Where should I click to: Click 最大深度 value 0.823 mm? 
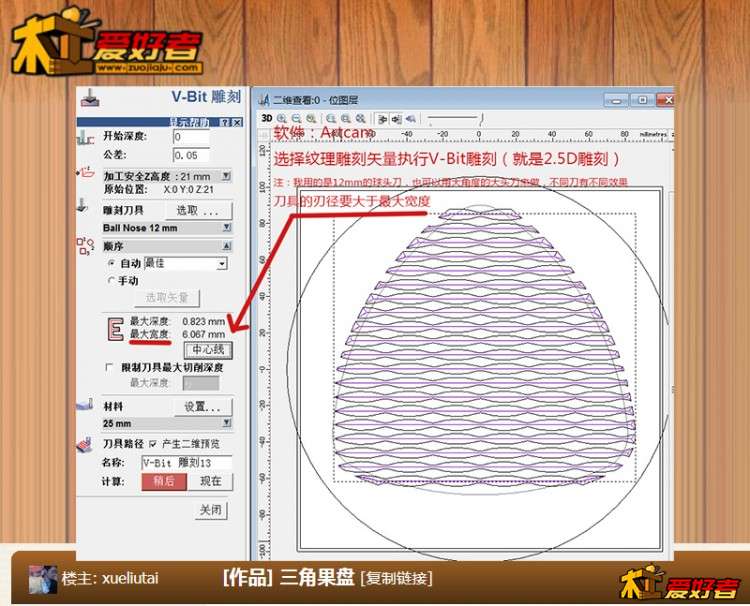pos(204,321)
